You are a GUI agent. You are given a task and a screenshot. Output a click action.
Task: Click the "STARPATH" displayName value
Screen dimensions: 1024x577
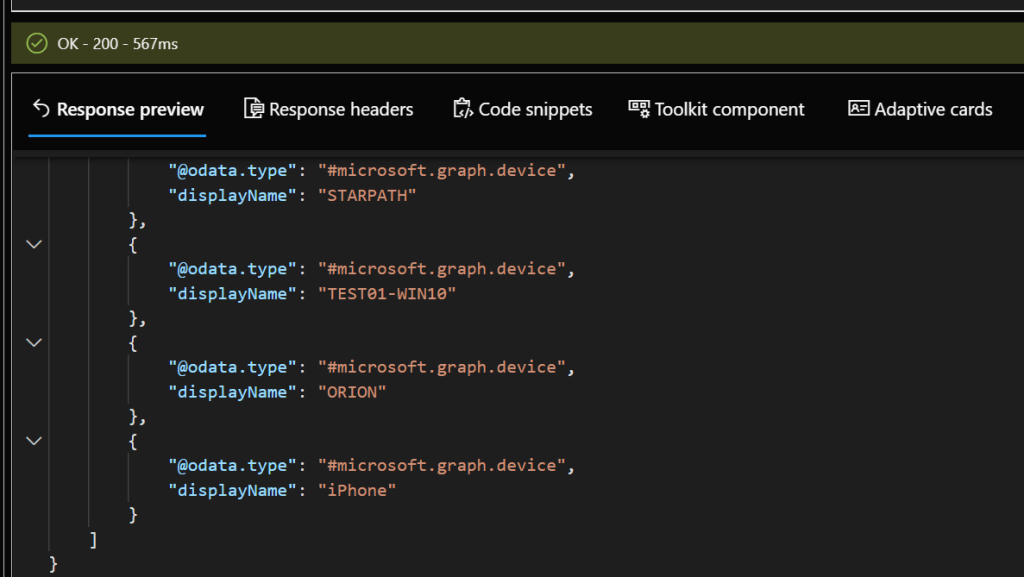pos(366,195)
